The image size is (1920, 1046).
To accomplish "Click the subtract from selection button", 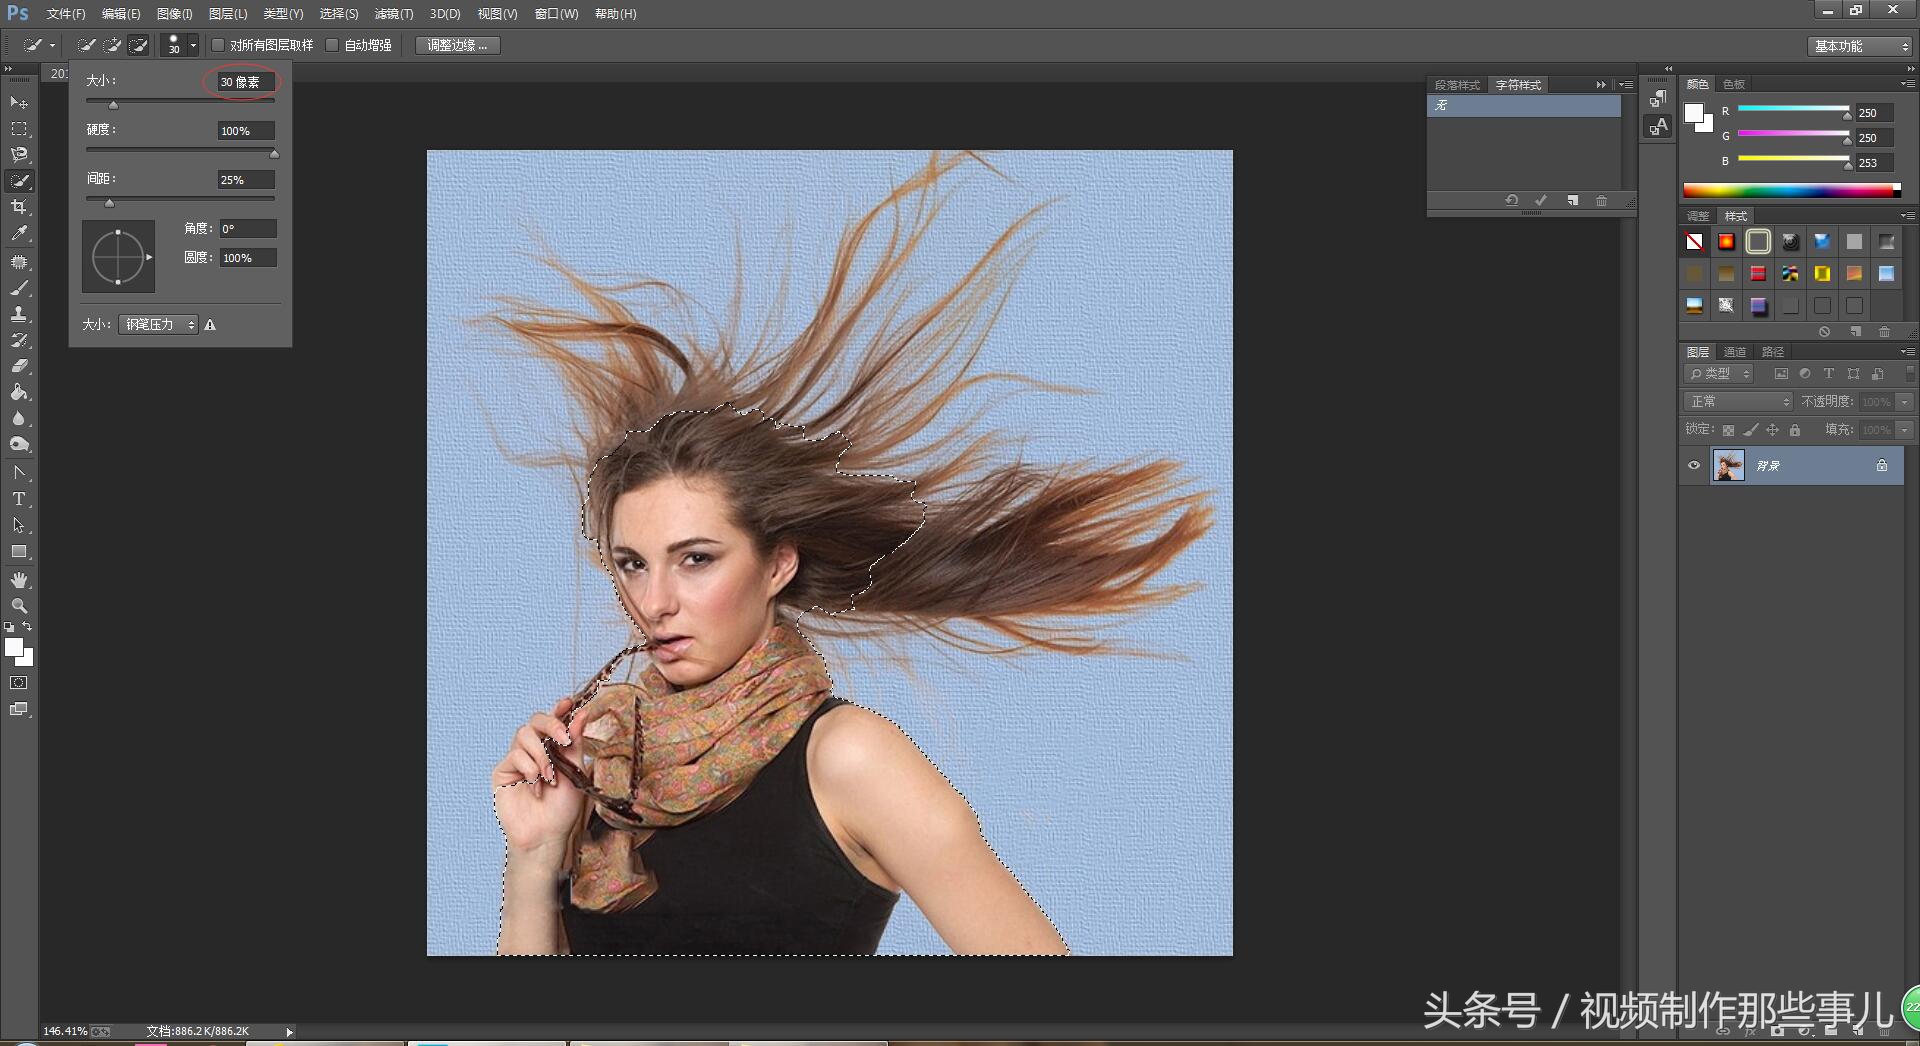I will 139,45.
